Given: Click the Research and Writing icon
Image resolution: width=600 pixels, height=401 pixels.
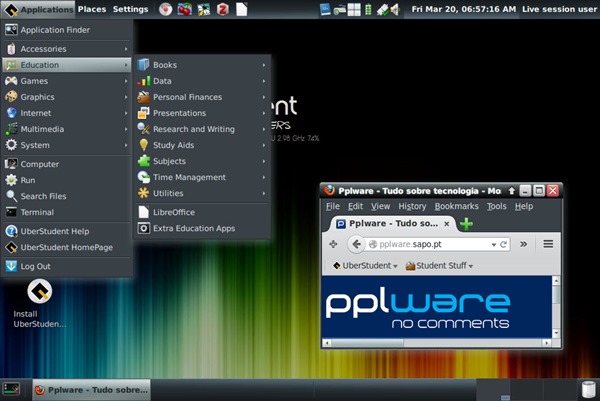Looking at the screenshot, I should (x=143, y=129).
